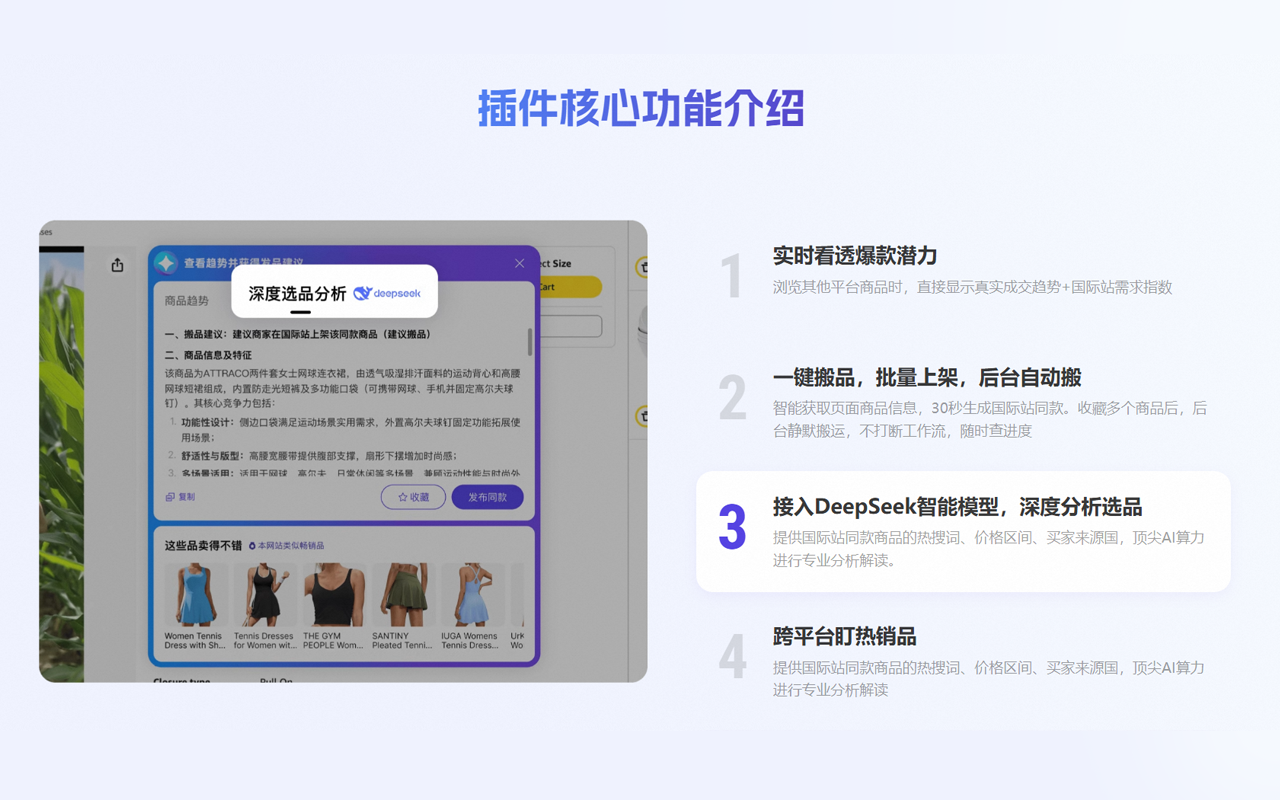Click the purple number 3 badge
Screen dimensions: 1280x800
pos(731,522)
